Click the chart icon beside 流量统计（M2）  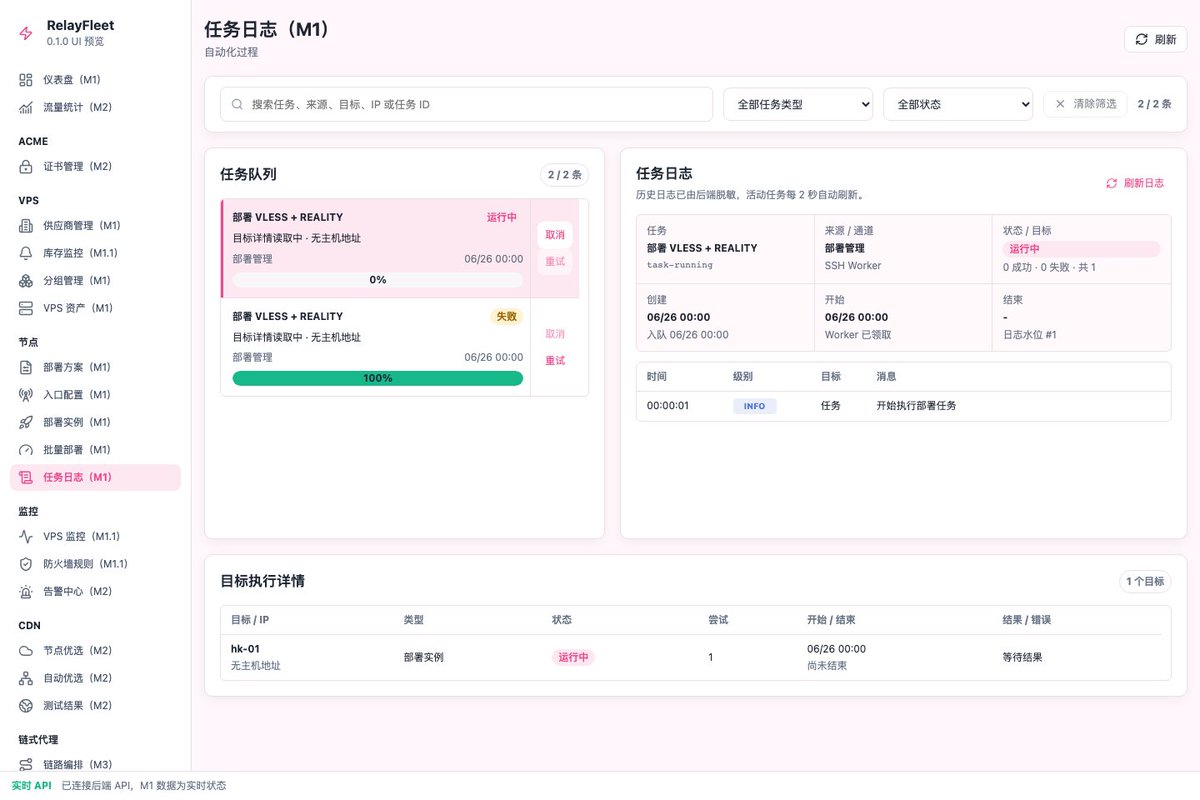26,107
